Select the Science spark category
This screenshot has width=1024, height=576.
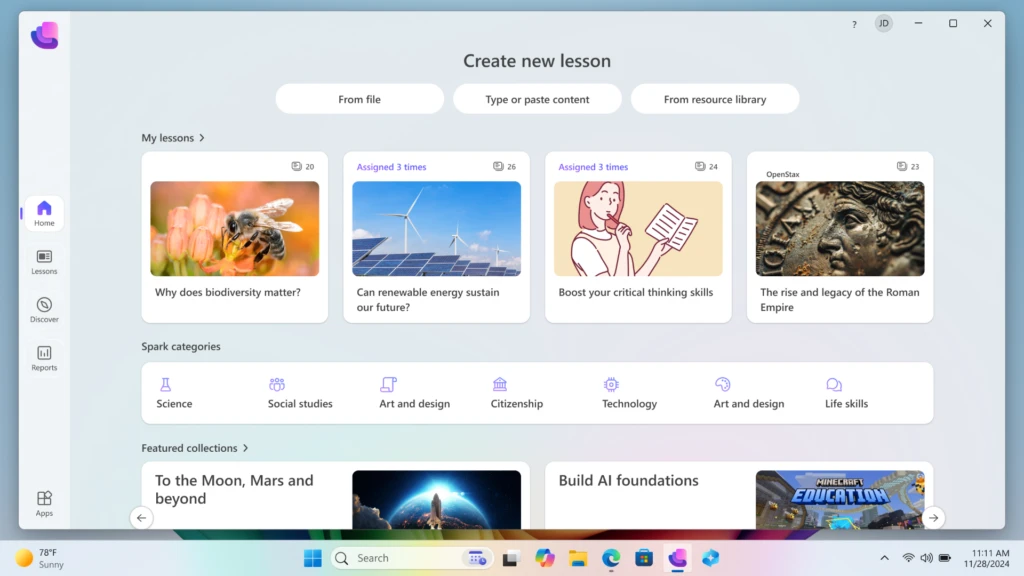pyautogui.click(x=173, y=392)
